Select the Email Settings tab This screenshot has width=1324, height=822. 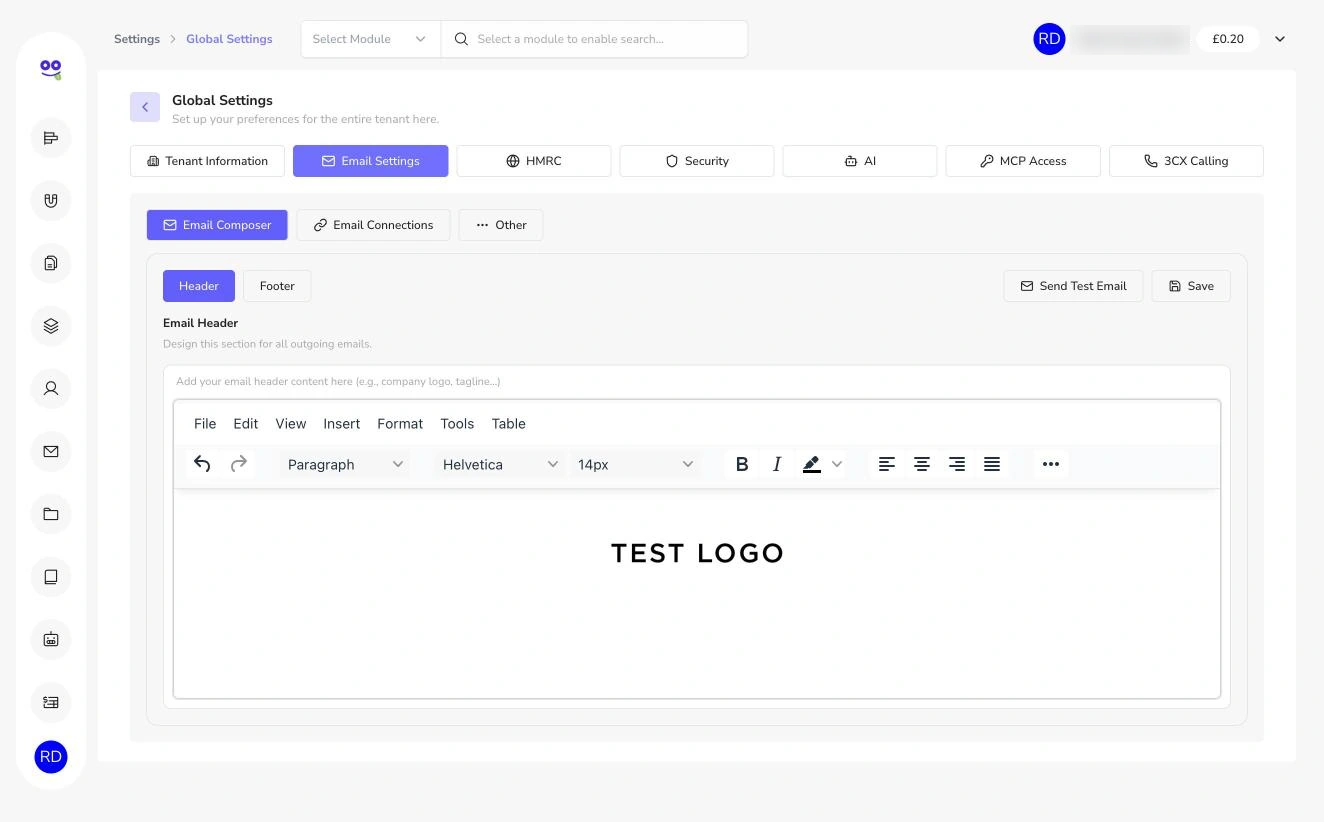click(370, 161)
